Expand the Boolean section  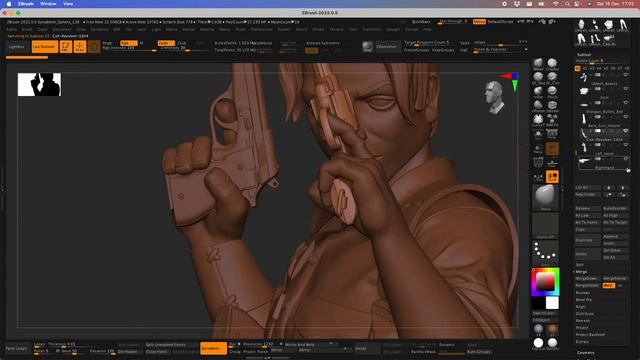582,293
